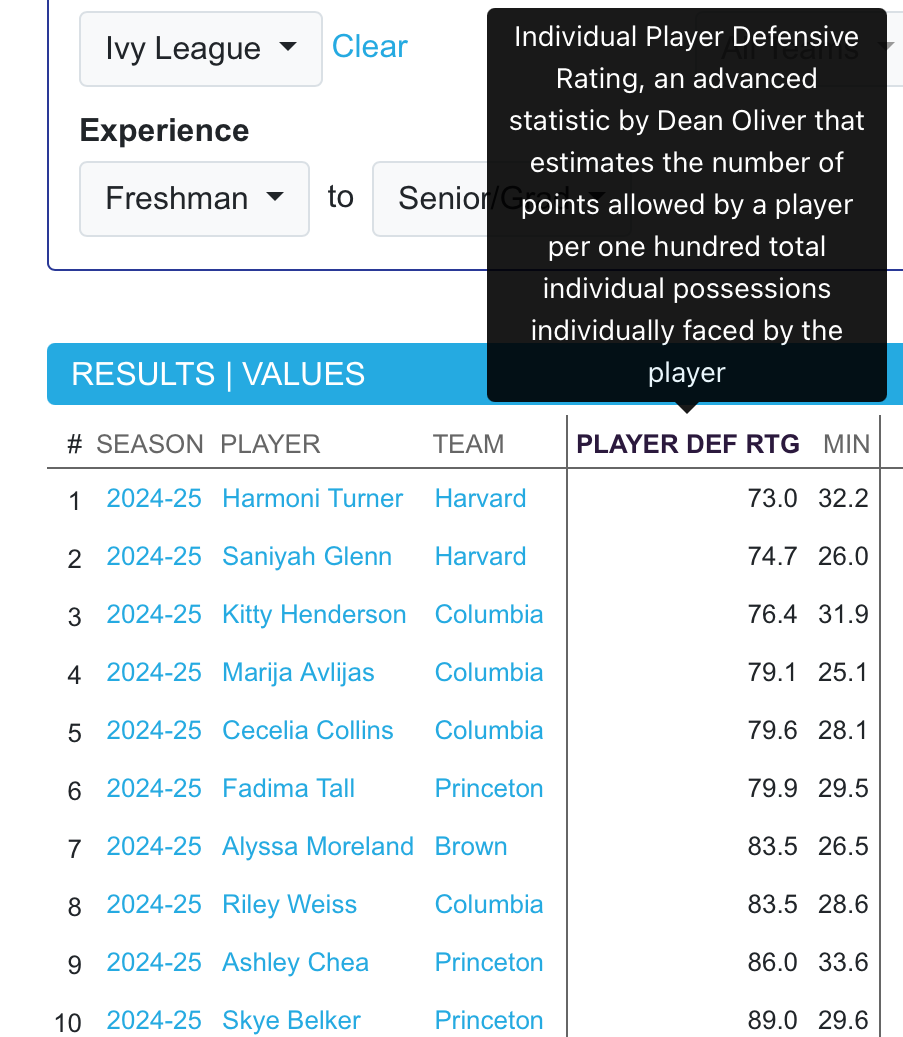
Task: Open Harvard team link in row one
Action: (x=480, y=499)
